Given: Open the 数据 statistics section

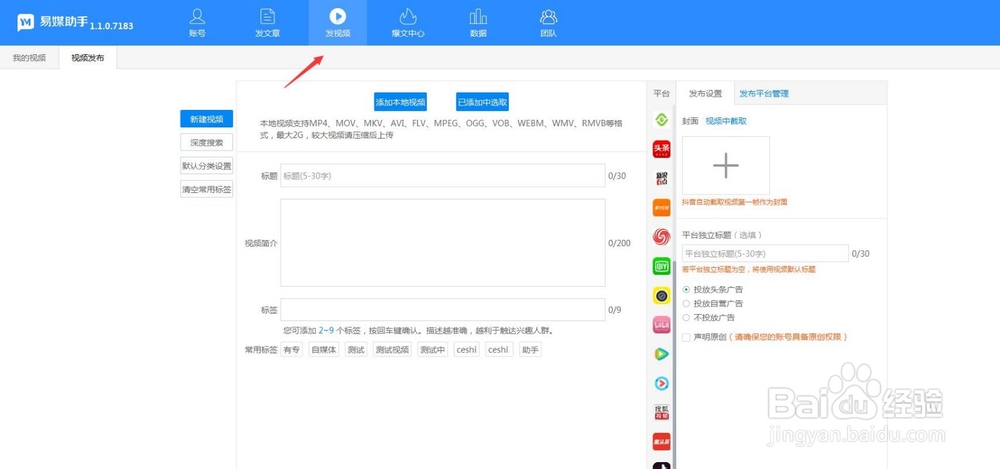Looking at the screenshot, I should pyautogui.click(x=478, y=22).
